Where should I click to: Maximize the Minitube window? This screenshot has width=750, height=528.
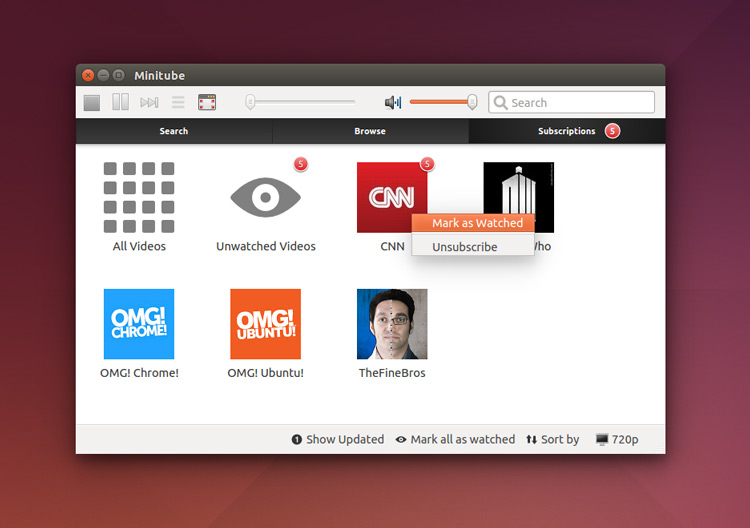[119, 75]
